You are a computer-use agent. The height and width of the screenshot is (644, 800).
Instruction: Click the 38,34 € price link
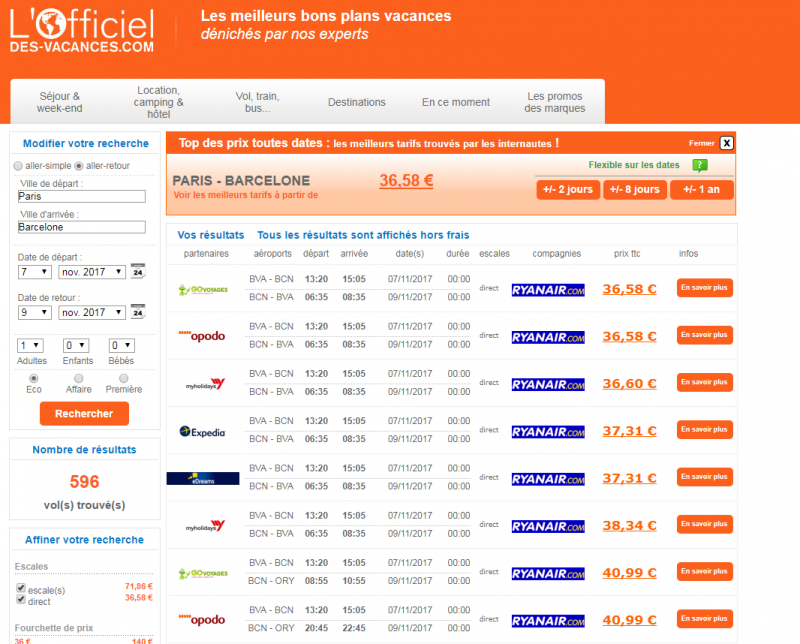629,526
